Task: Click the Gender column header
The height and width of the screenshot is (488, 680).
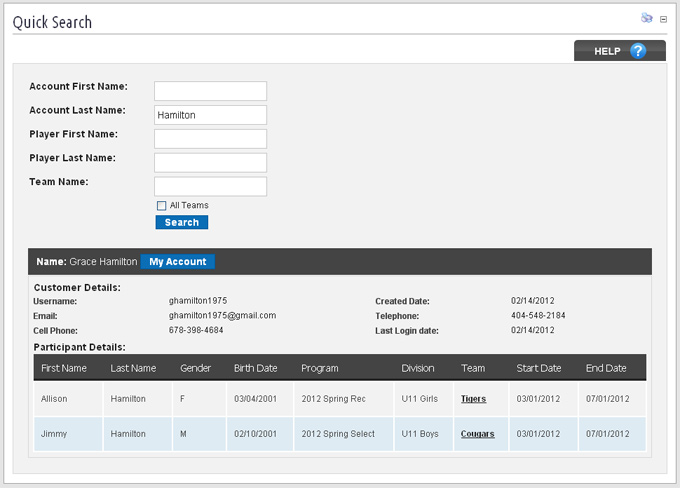Action: 196,368
